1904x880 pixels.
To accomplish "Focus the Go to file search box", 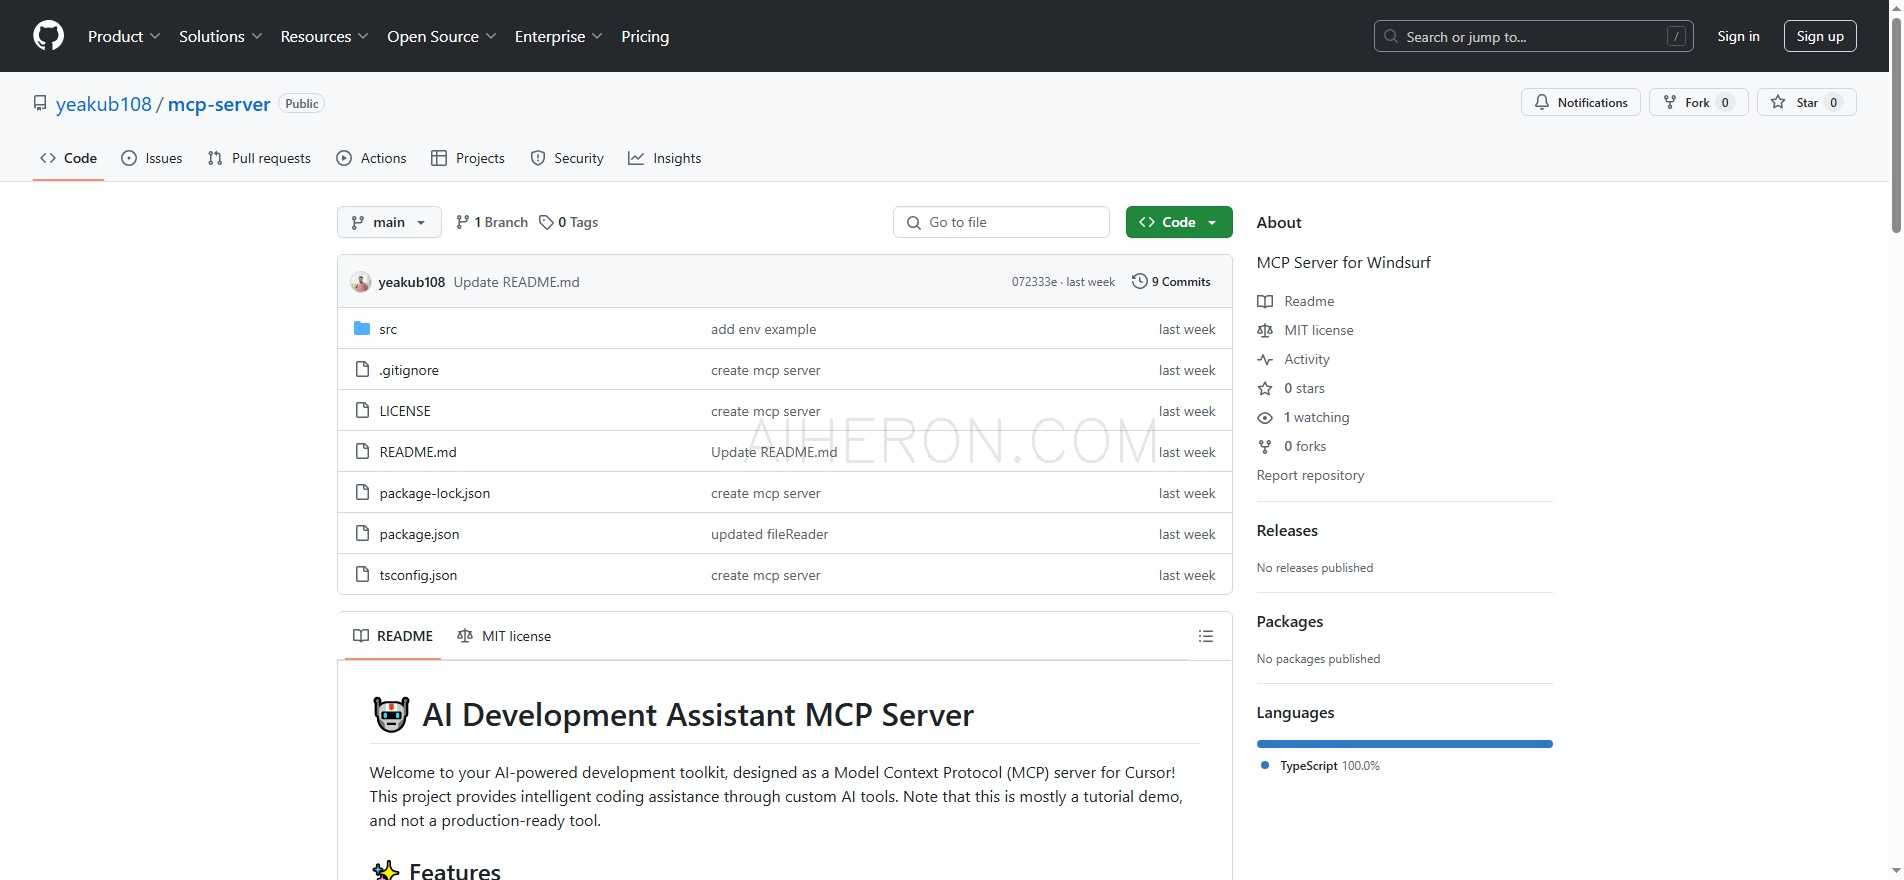I will 1001,222.
